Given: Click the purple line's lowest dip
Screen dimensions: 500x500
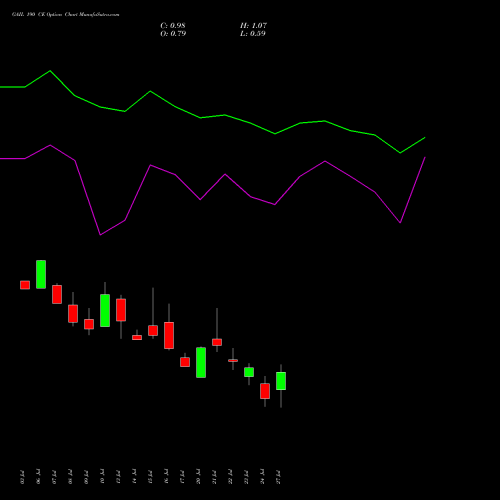Looking at the screenshot, I should tap(100, 235).
